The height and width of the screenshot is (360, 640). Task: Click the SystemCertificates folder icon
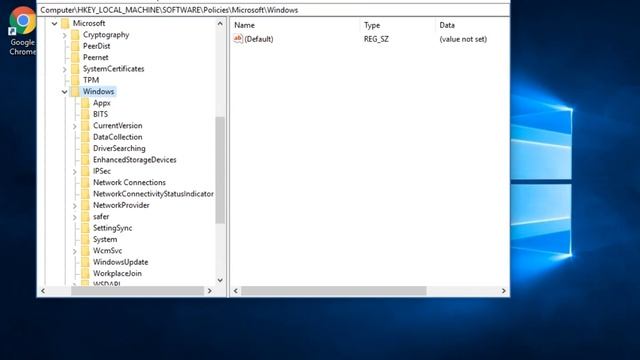coord(75,69)
